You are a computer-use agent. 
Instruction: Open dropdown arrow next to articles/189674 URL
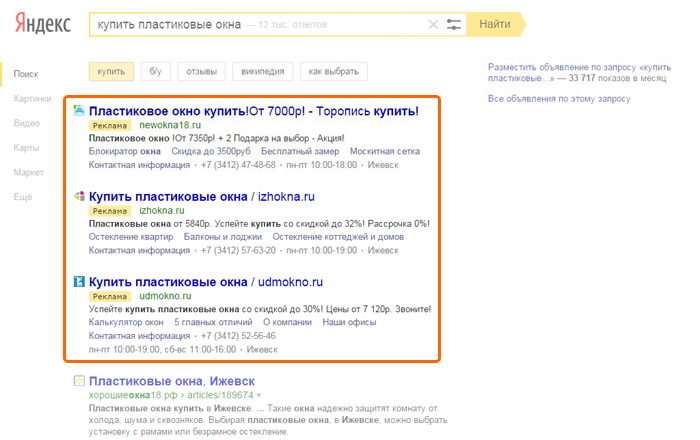click(258, 395)
